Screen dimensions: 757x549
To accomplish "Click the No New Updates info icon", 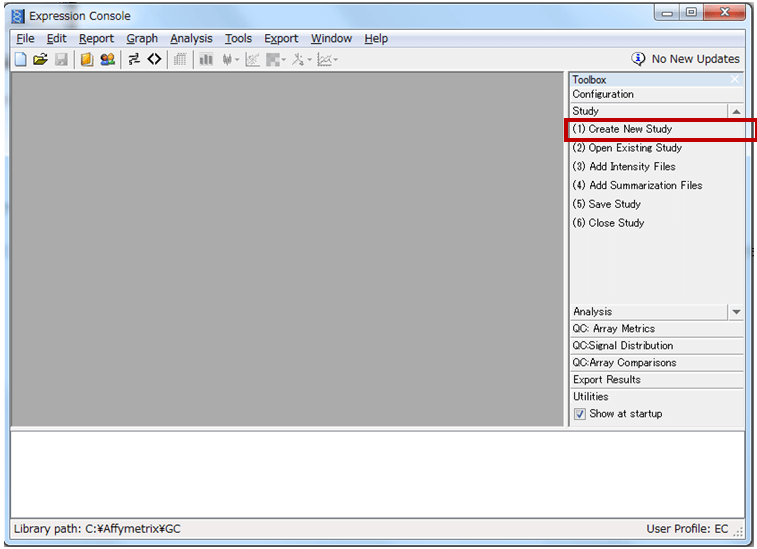I will (x=638, y=59).
